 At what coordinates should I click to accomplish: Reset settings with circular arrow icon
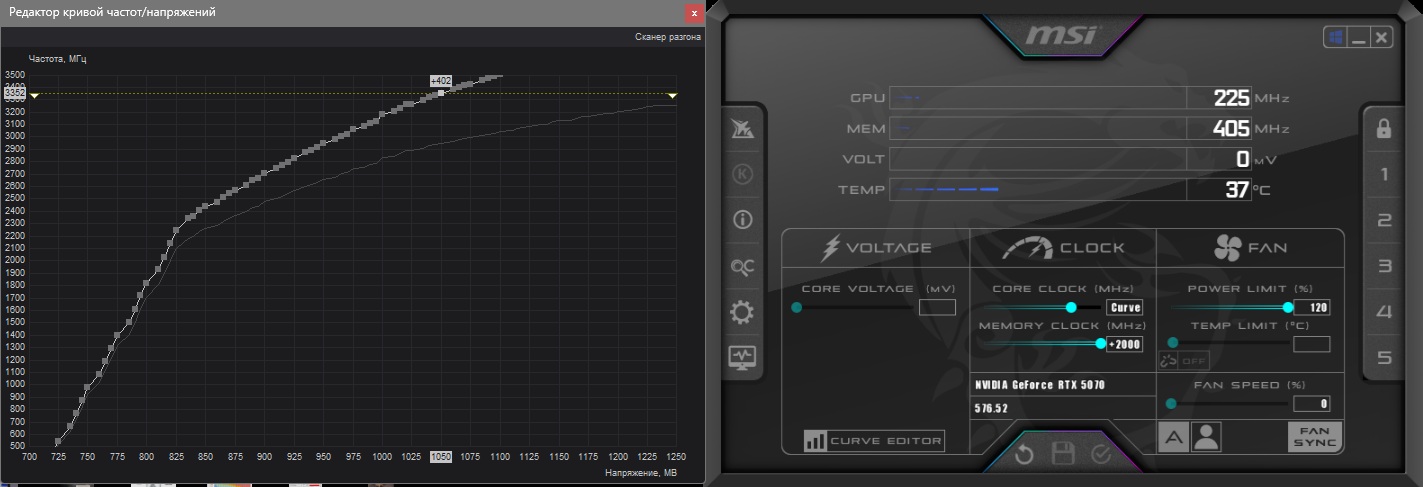tap(1024, 455)
